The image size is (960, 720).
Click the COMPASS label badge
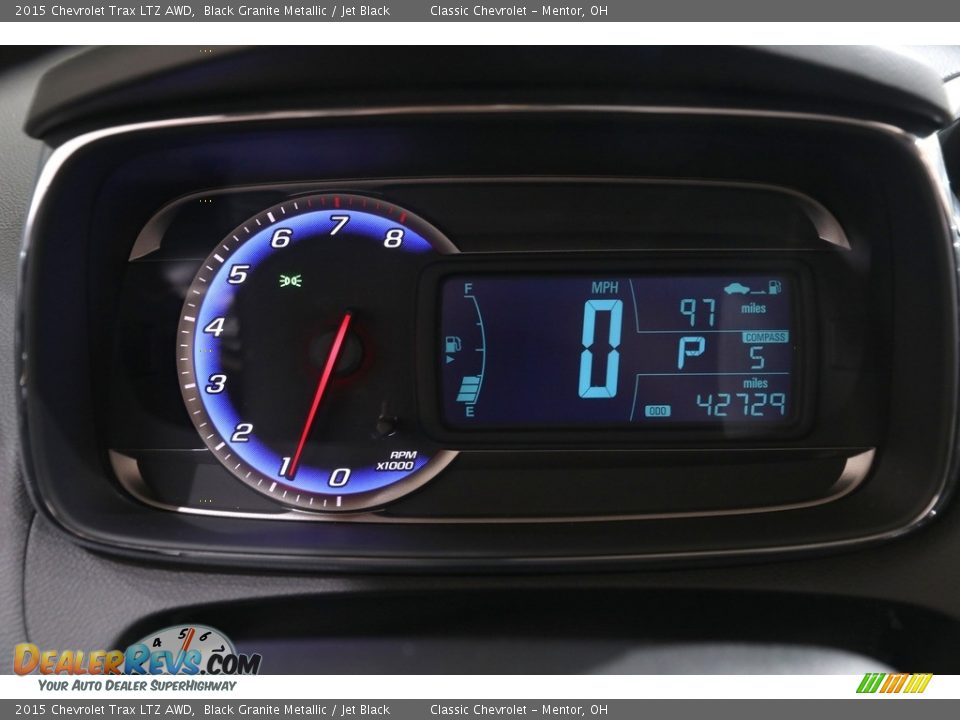click(x=765, y=337)
